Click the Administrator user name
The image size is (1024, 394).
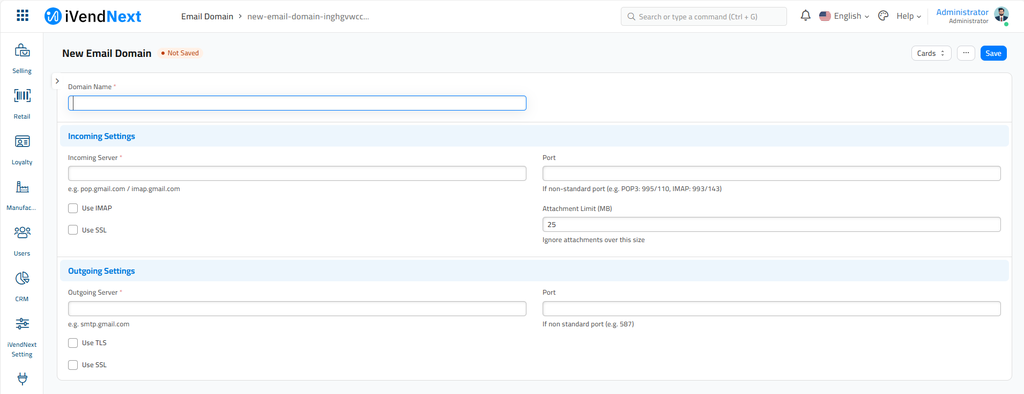coord(962,12)
